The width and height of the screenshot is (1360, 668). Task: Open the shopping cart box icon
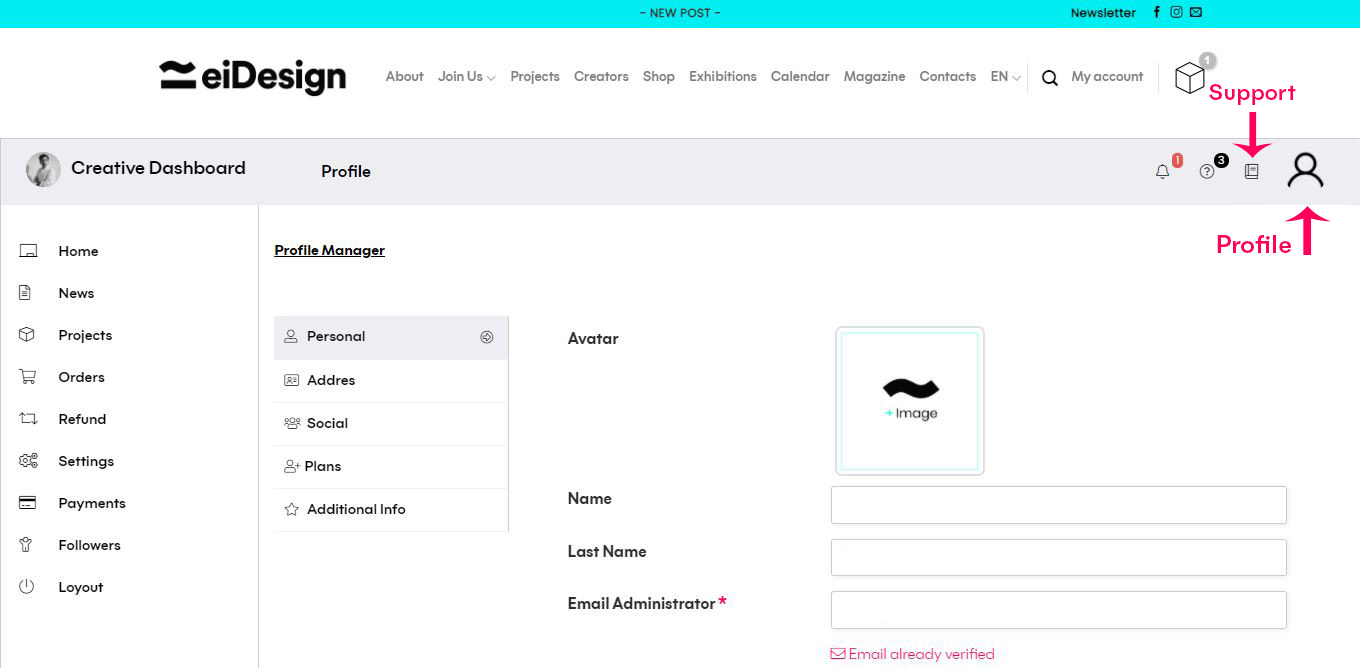[1189, 78]
